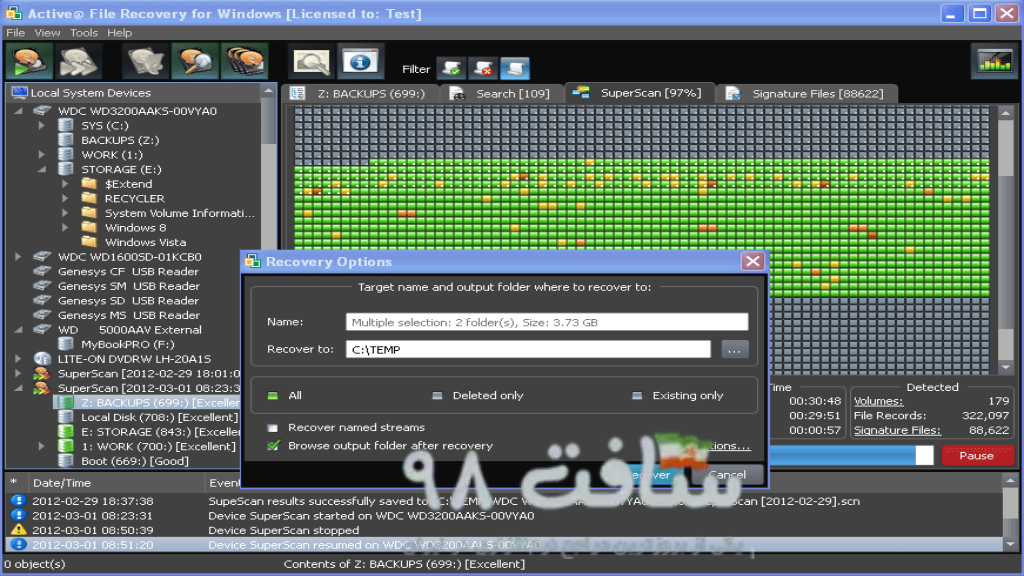
Task: Click the SuperScan [2012-02-29 18:01 scan result icon
Action: (x=42, y=374)
